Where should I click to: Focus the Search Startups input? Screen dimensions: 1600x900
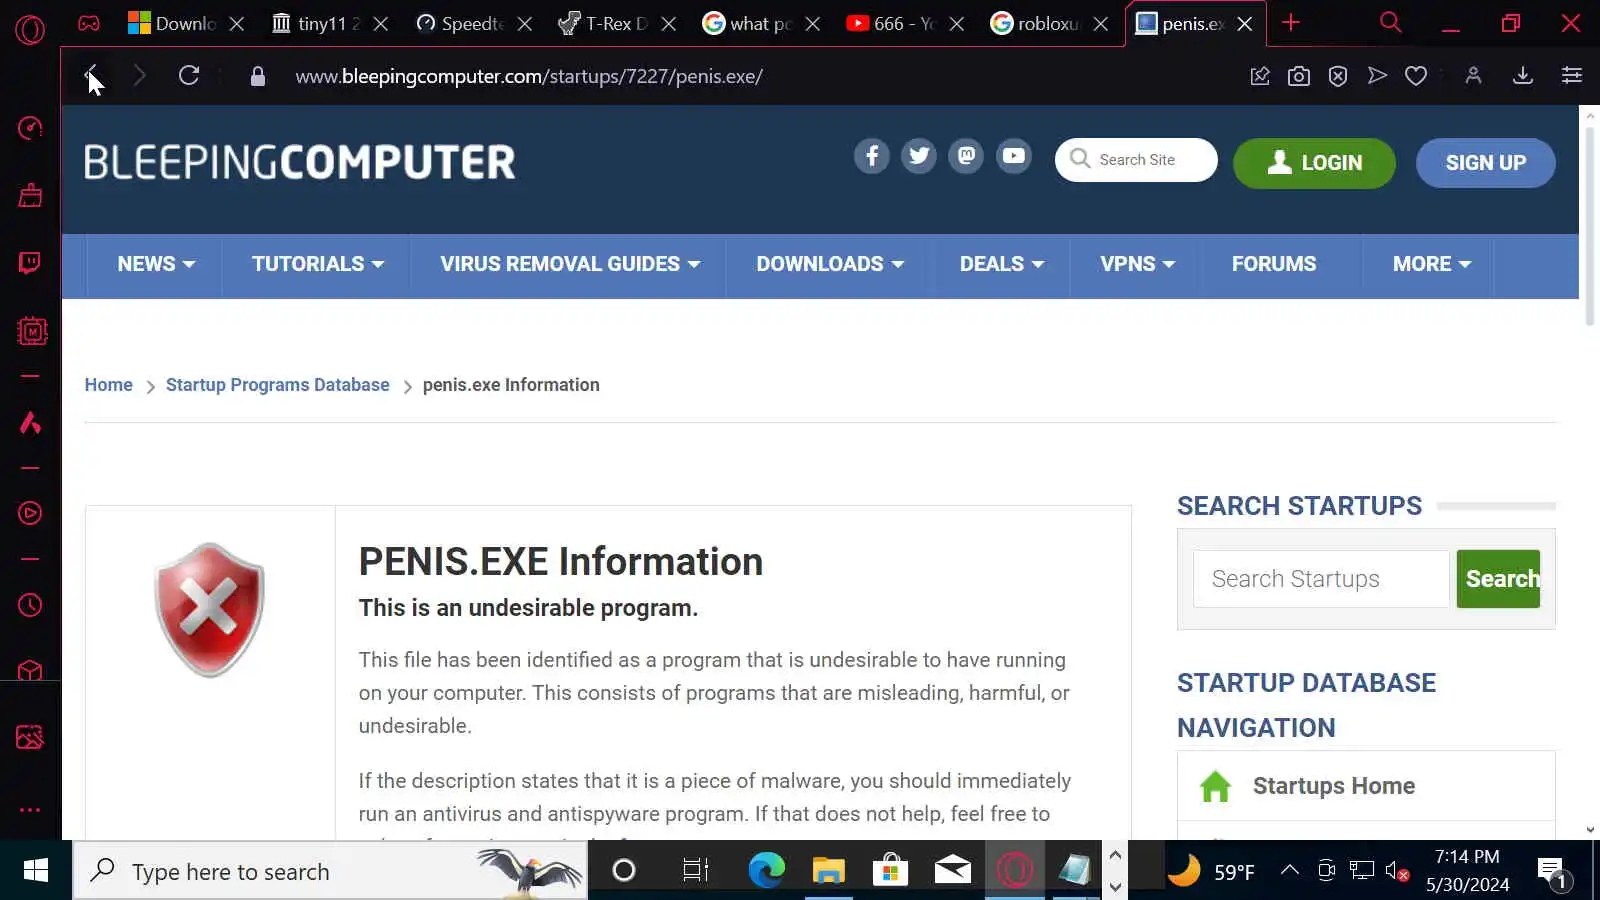coord(1321,579)
